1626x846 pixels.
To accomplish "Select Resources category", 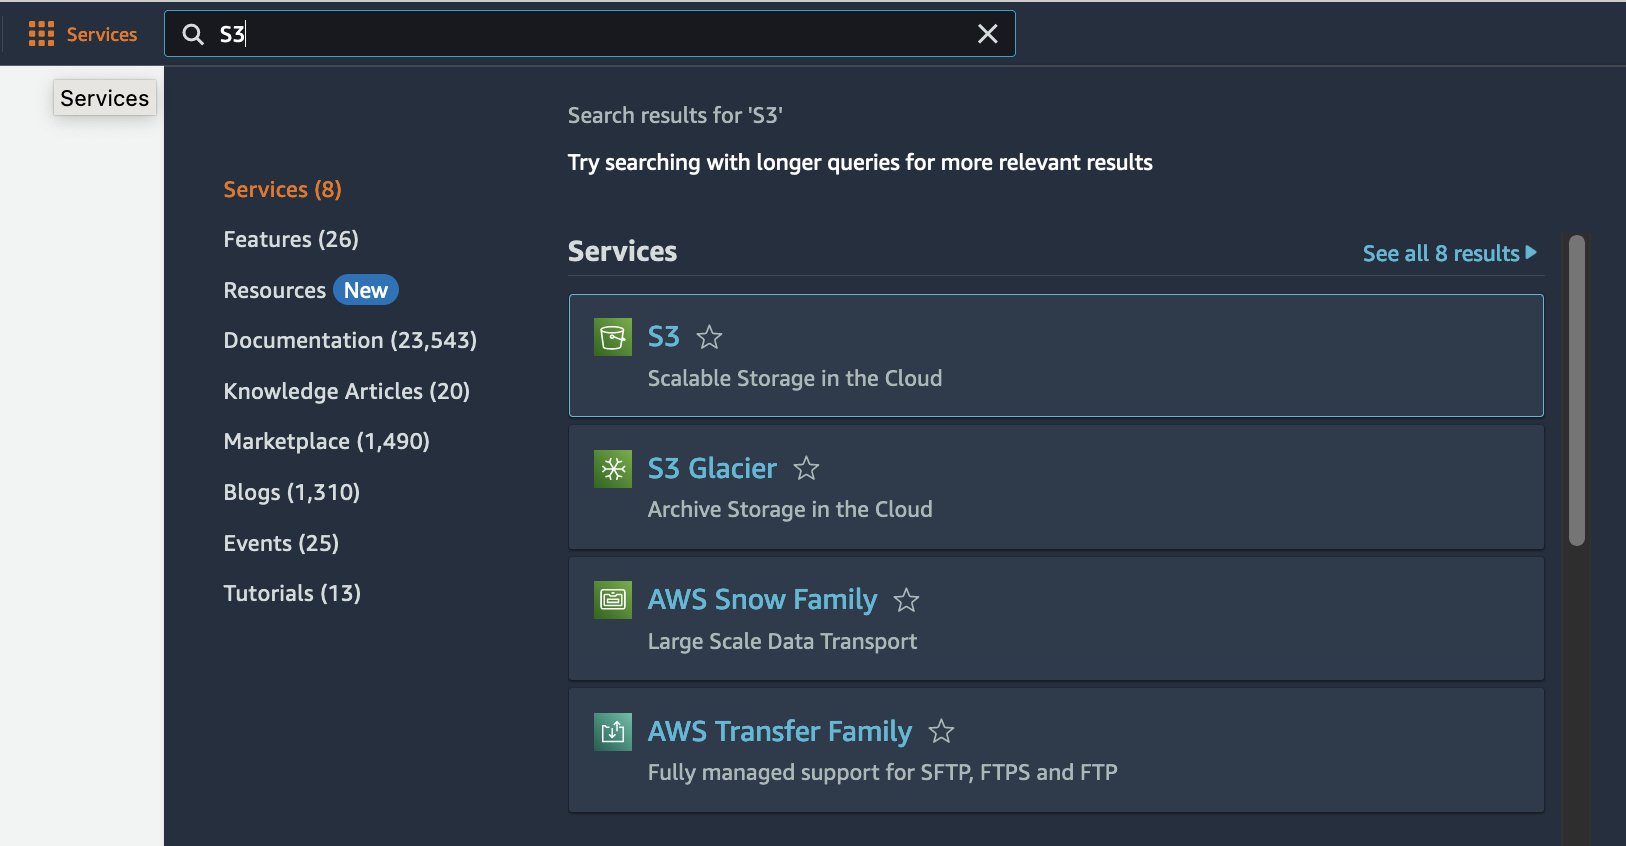I will pyautogui.click(x=275, y=290).
